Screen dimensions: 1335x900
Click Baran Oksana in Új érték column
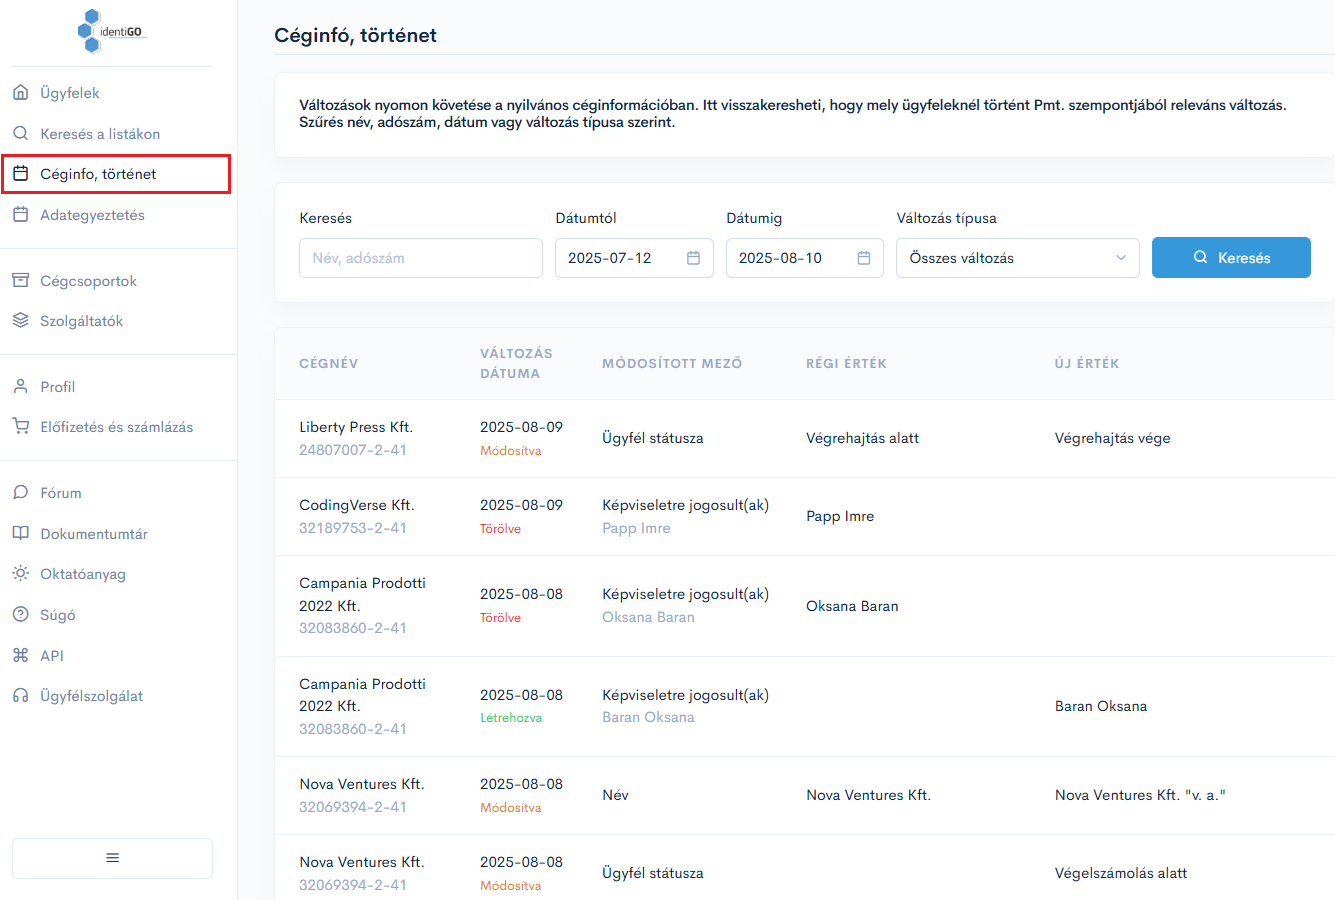click(x=1101, y=706)
